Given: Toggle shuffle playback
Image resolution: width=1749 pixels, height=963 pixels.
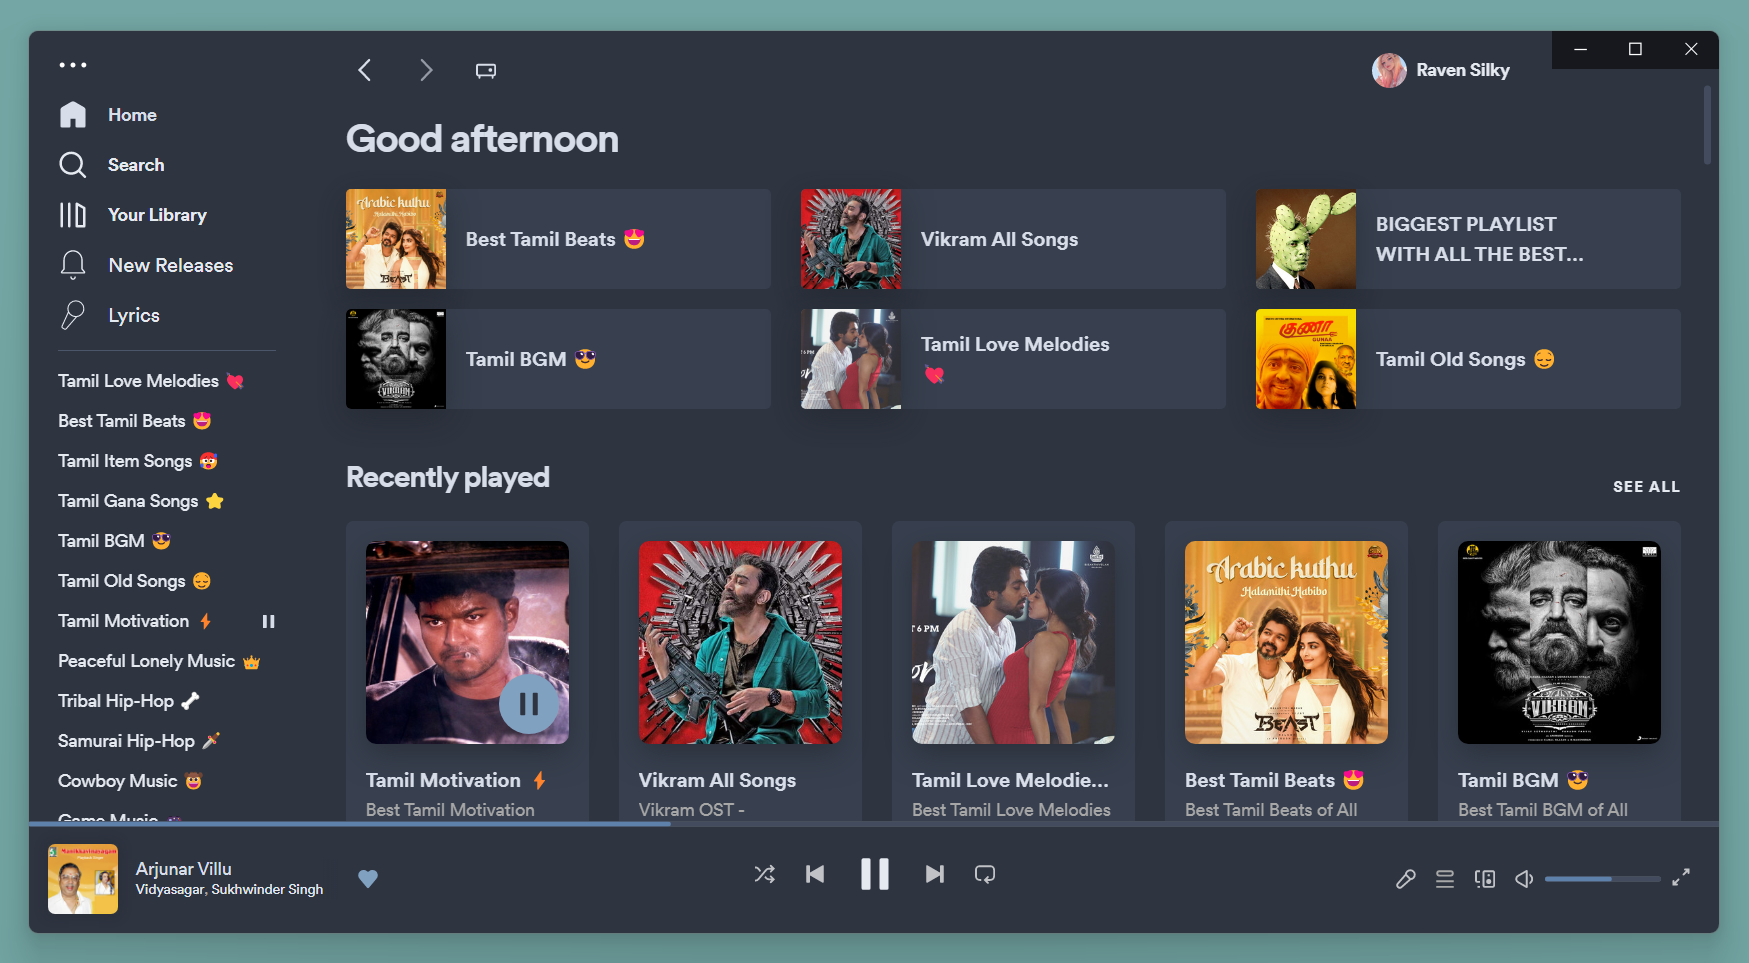Looking at the screenshot, I should point(765,874).
